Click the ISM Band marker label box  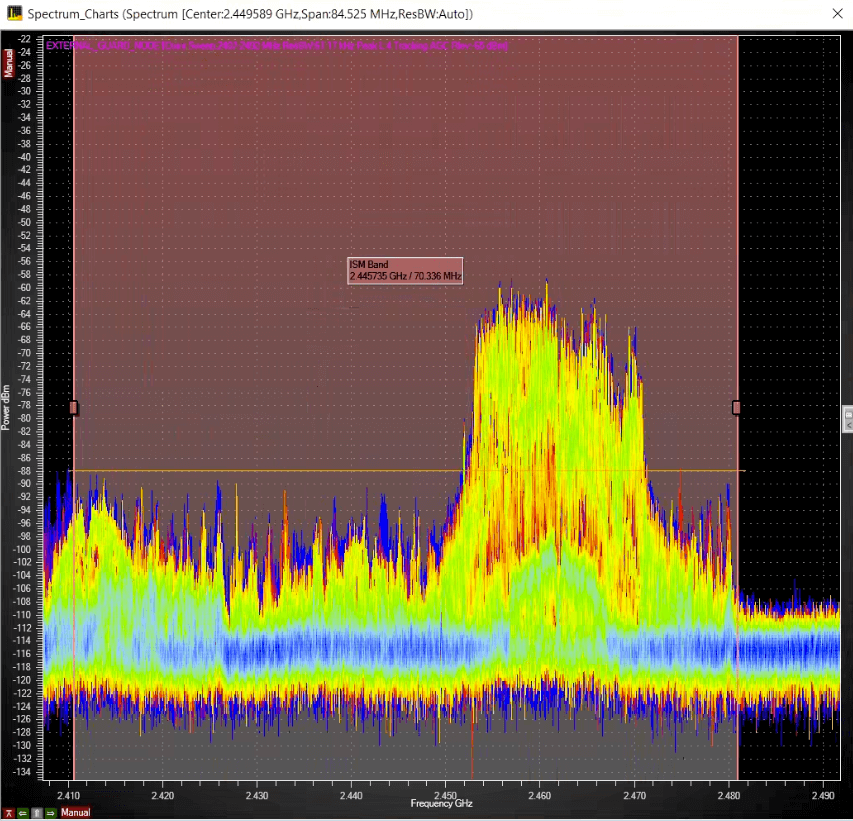405,270
